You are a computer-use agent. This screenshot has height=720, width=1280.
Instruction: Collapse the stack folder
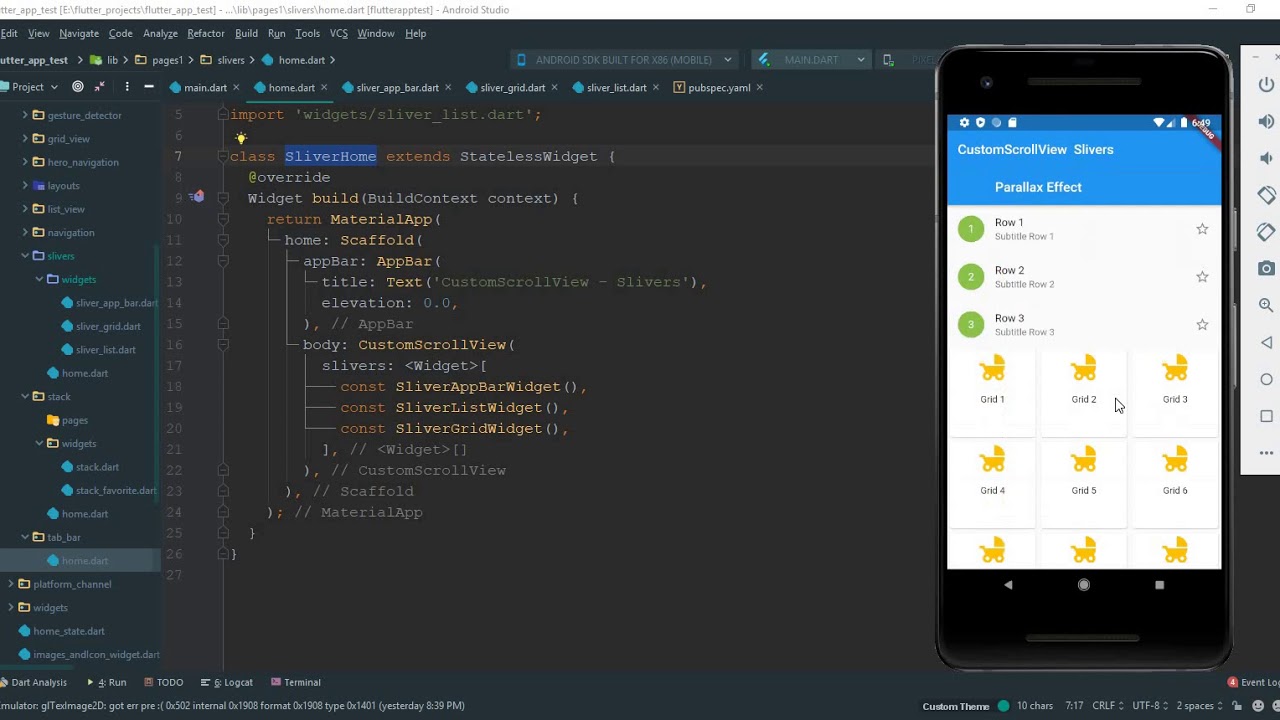25,397
